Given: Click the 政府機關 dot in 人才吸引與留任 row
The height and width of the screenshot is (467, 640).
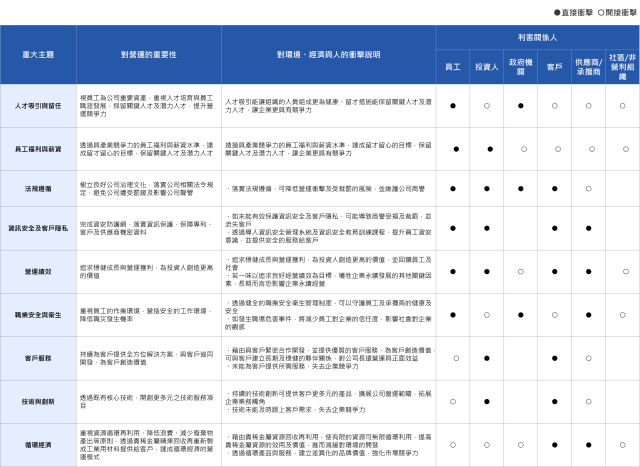Looking at the screenshot, I should click(x=520, y=105).
